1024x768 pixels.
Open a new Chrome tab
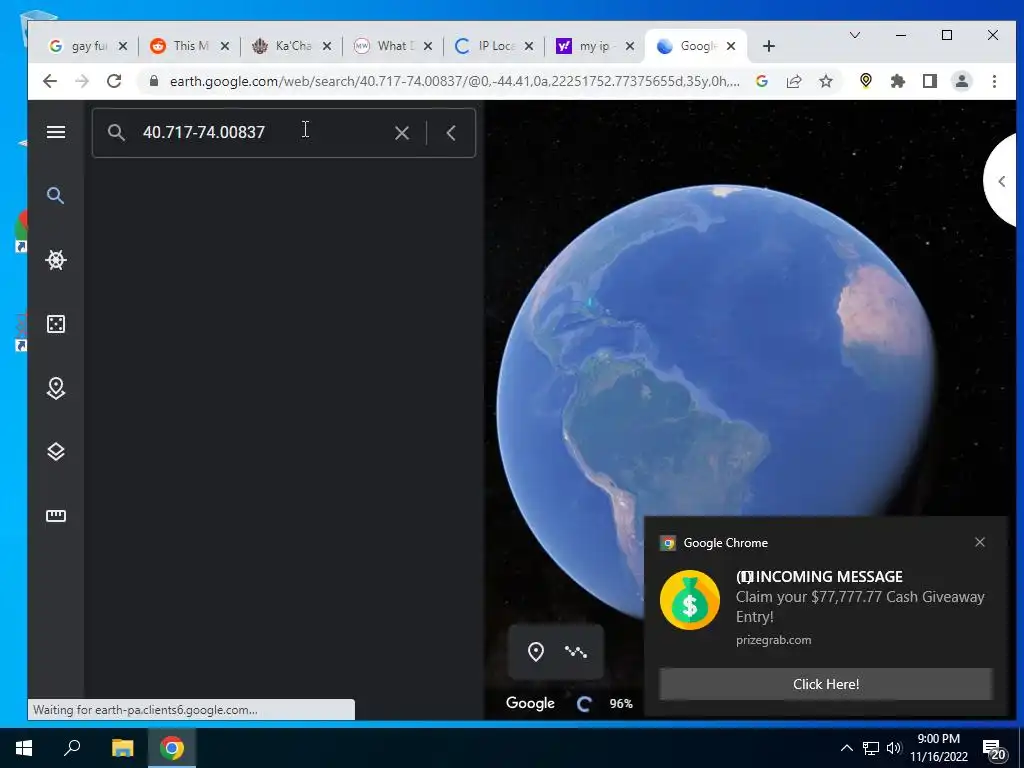pyautogui.click(x=769, y=46)
